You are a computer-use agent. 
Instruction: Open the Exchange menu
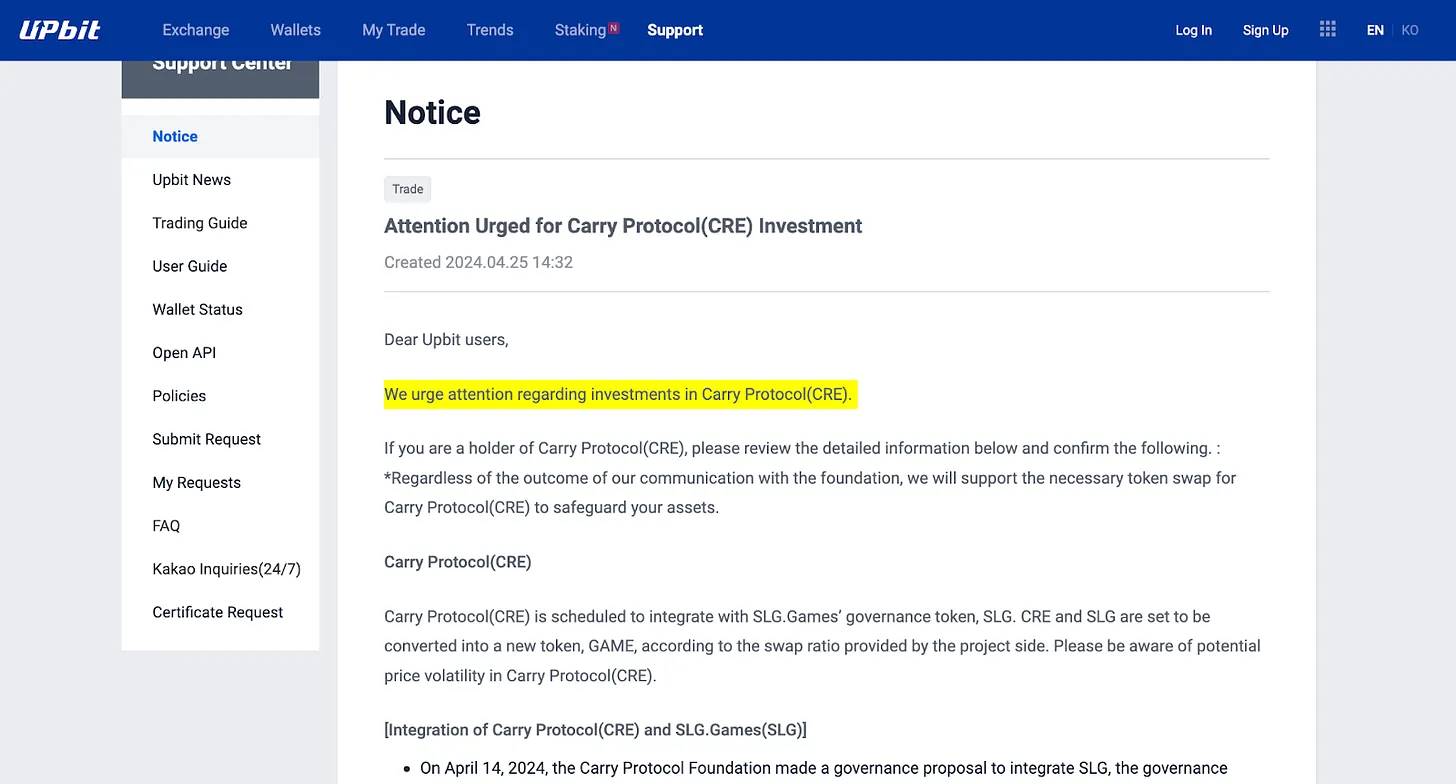click(x=196, y=30)
